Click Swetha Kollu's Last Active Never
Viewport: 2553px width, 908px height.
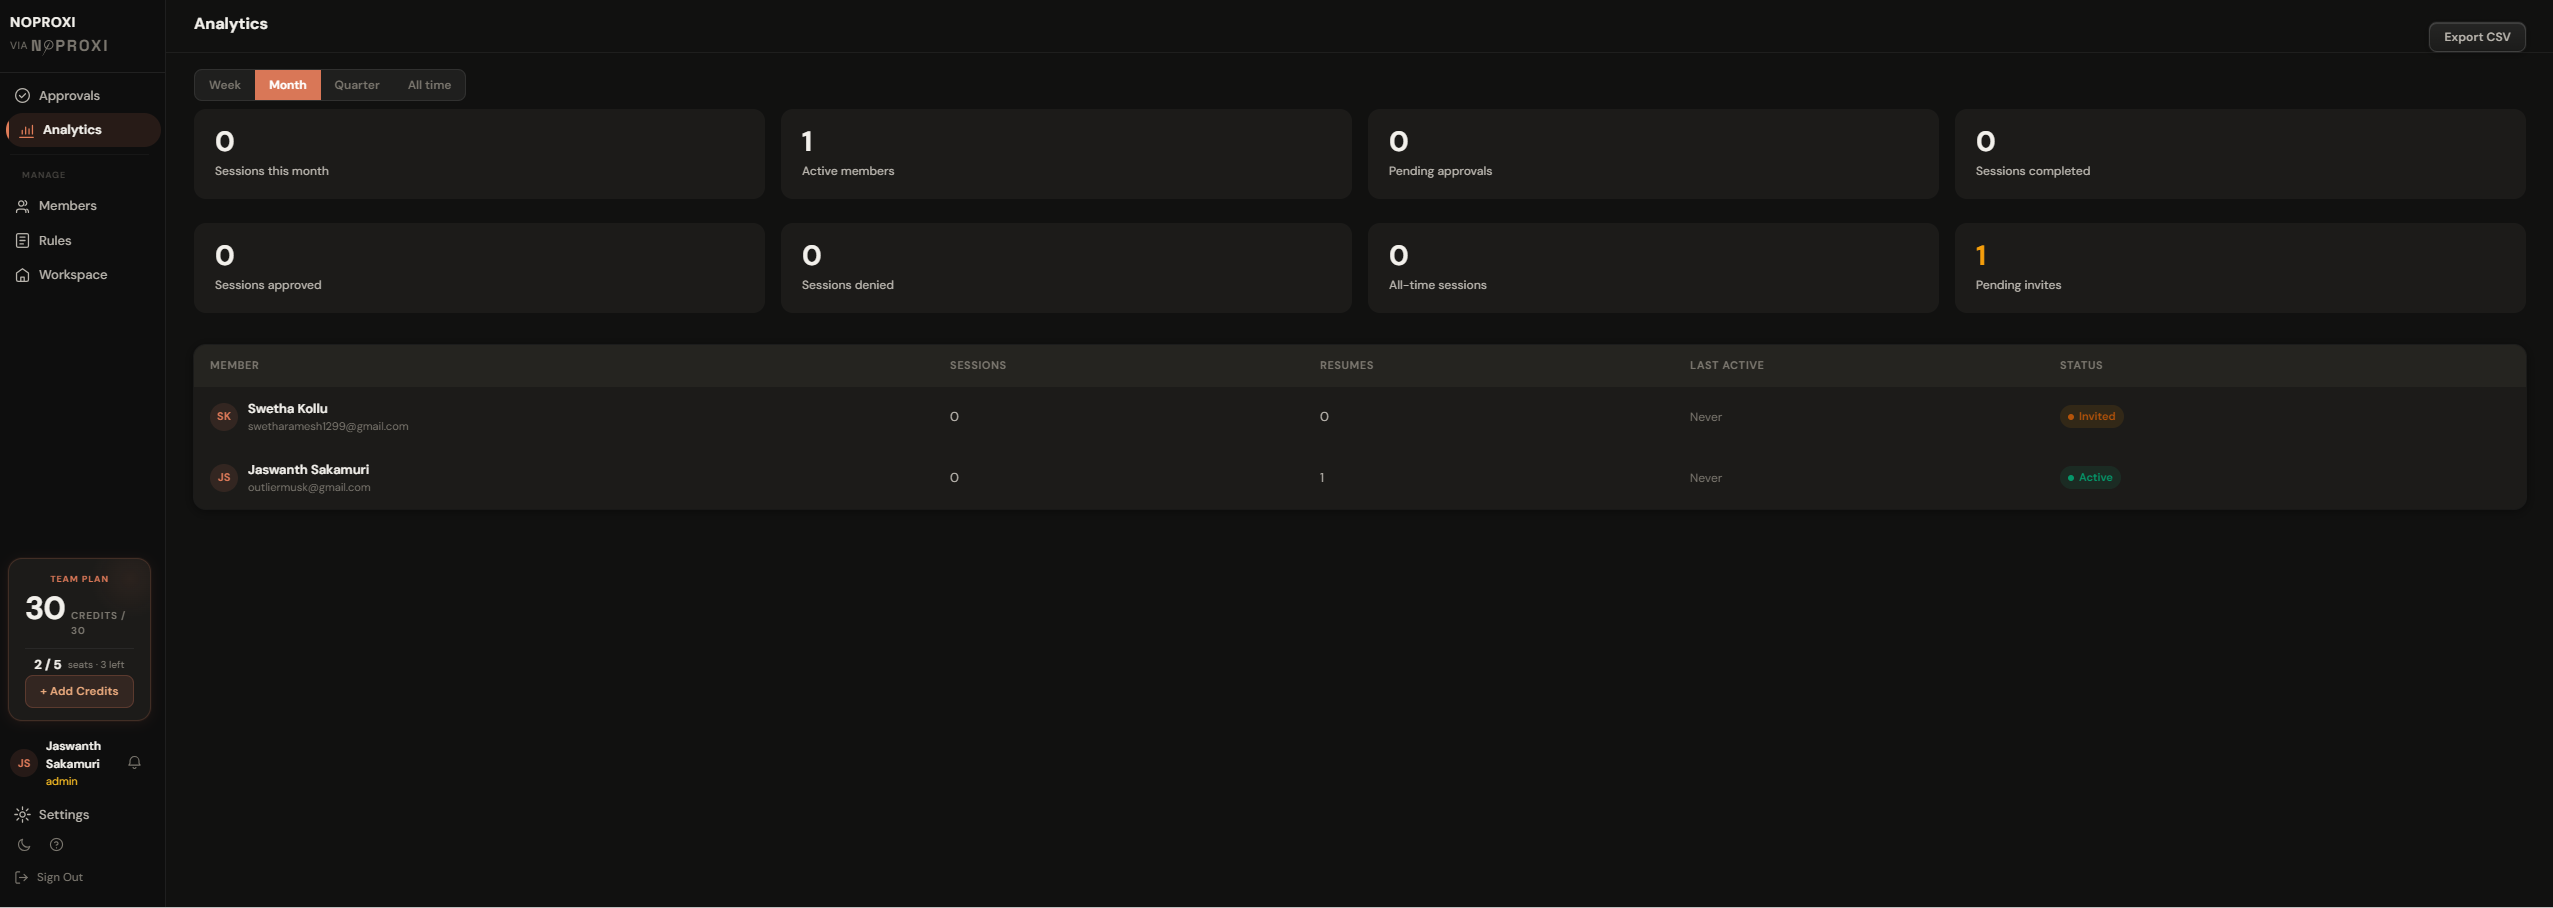pyautogui.click(x=1706, y=417)
